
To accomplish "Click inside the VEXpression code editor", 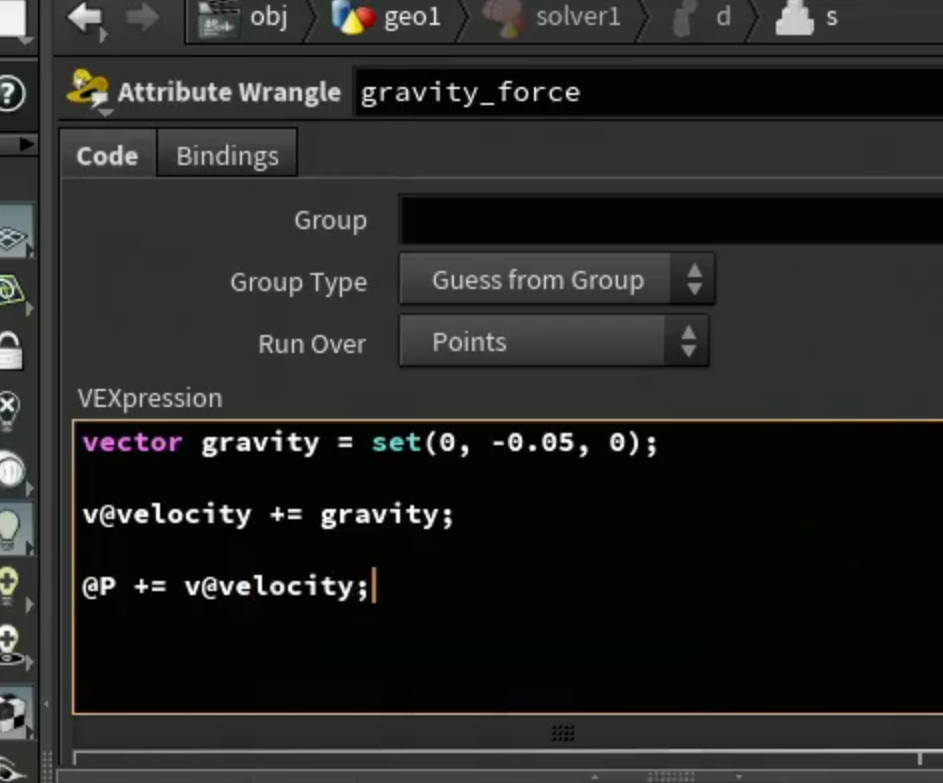I will click(508, 568).
